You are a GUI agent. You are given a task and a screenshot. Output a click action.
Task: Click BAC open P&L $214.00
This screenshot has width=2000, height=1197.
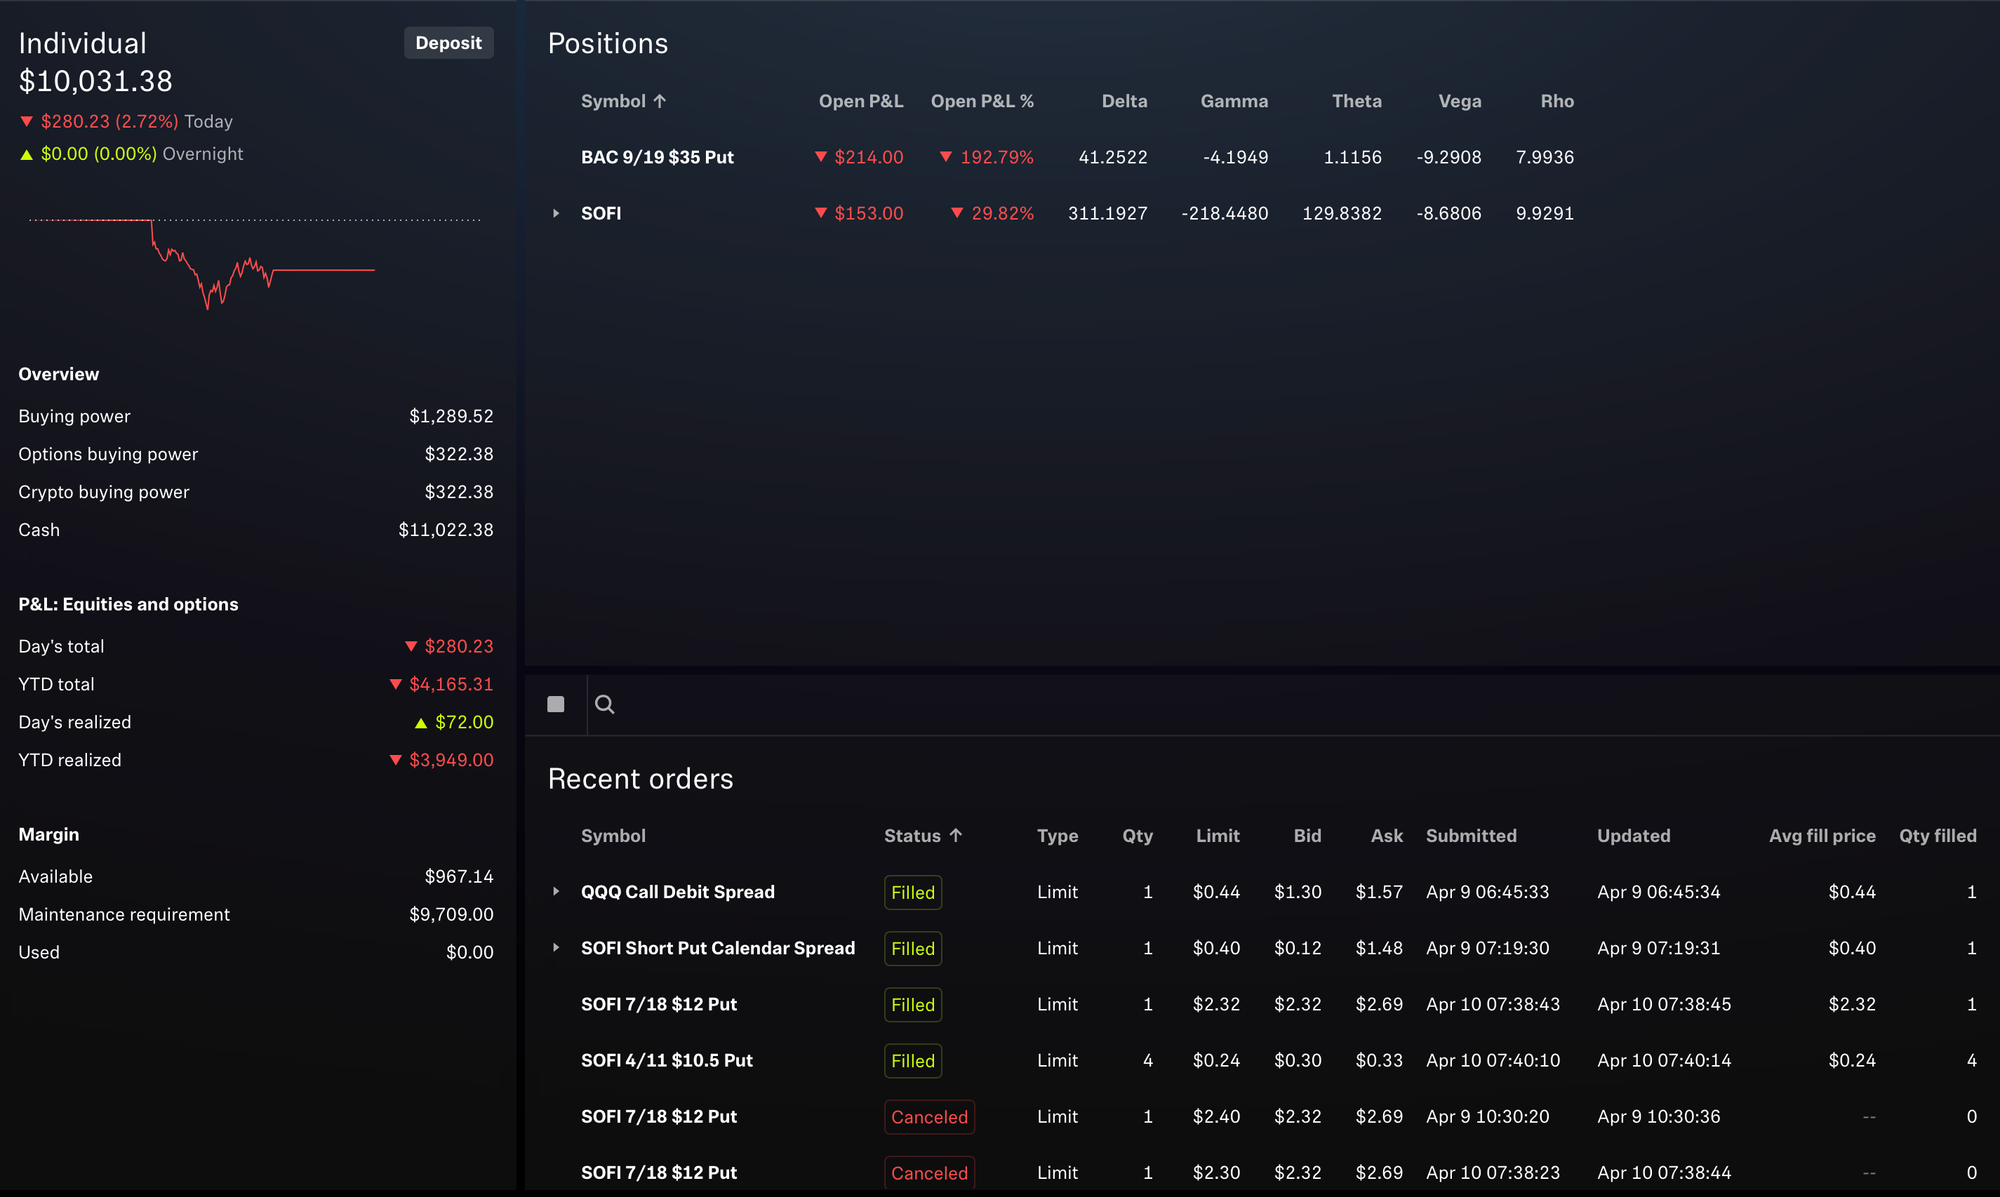pyautogui.click(x=859, y=157)
